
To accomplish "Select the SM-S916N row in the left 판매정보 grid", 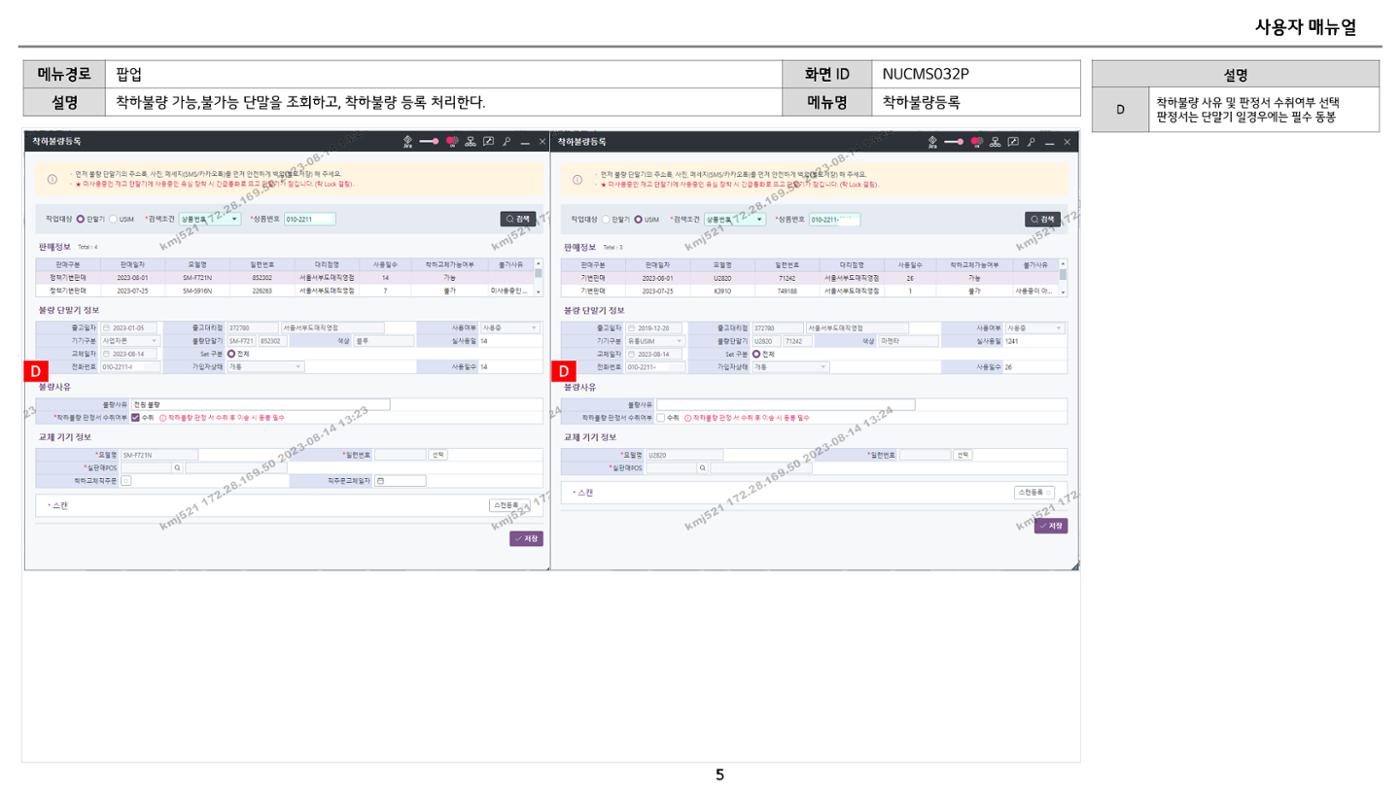I will (x=285, y=291).
